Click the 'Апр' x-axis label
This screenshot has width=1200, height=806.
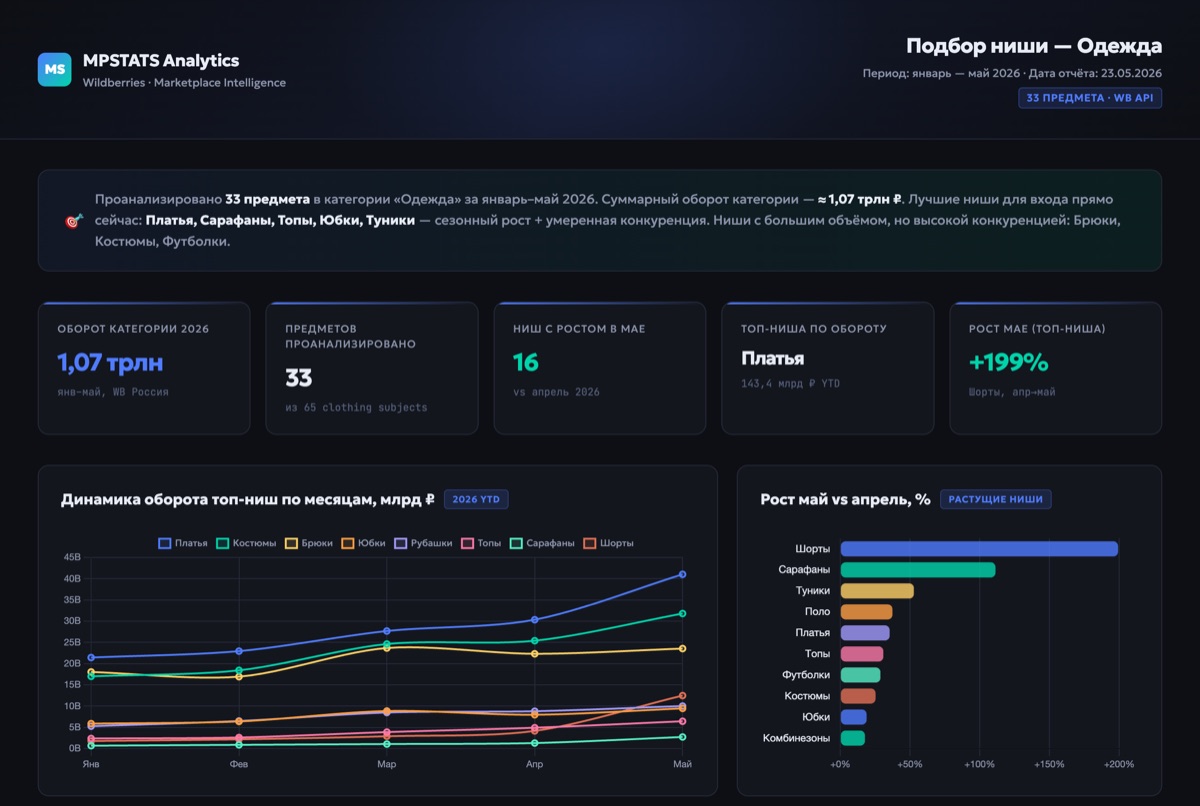(x=535, y=764)
